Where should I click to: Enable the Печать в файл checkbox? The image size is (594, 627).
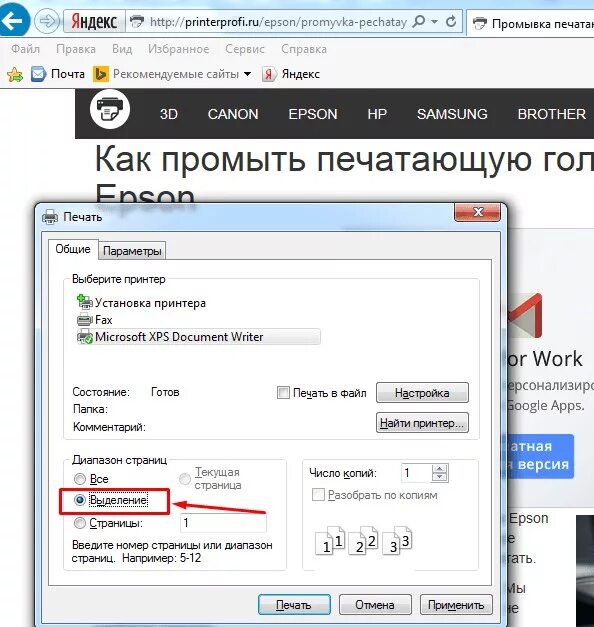[x=283, y=393]
